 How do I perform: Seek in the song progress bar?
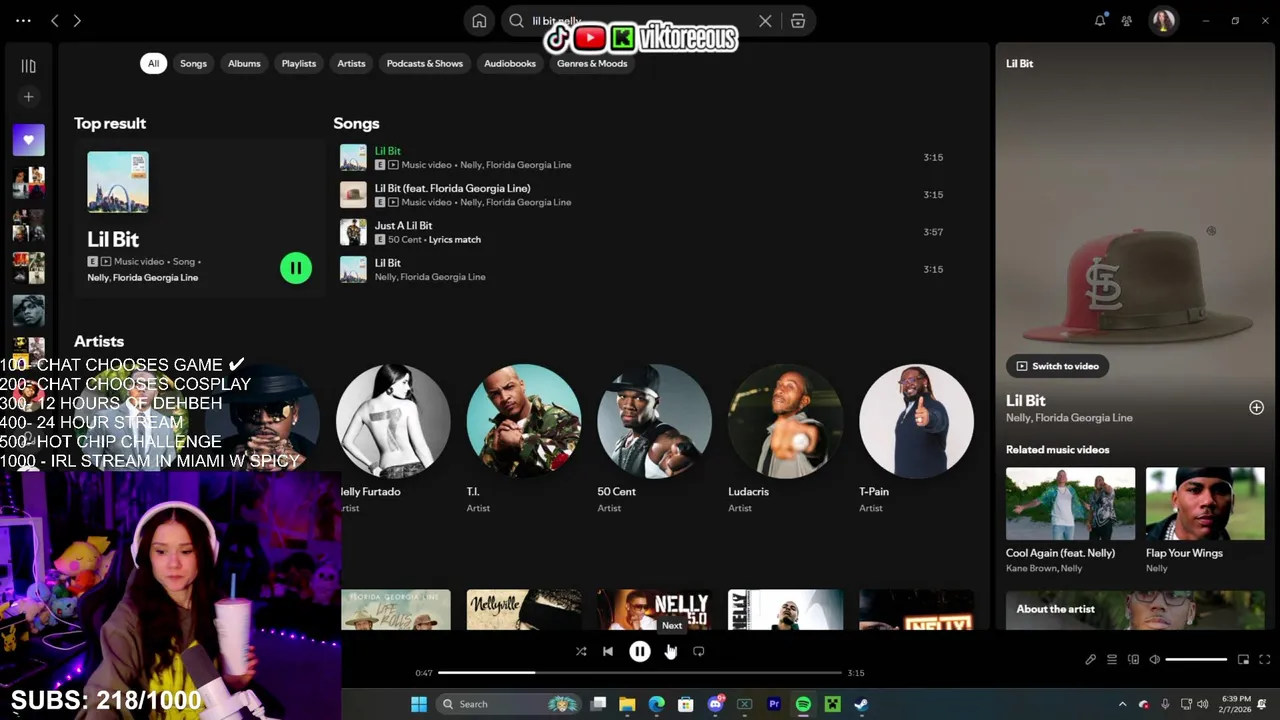tap(640, 673)
